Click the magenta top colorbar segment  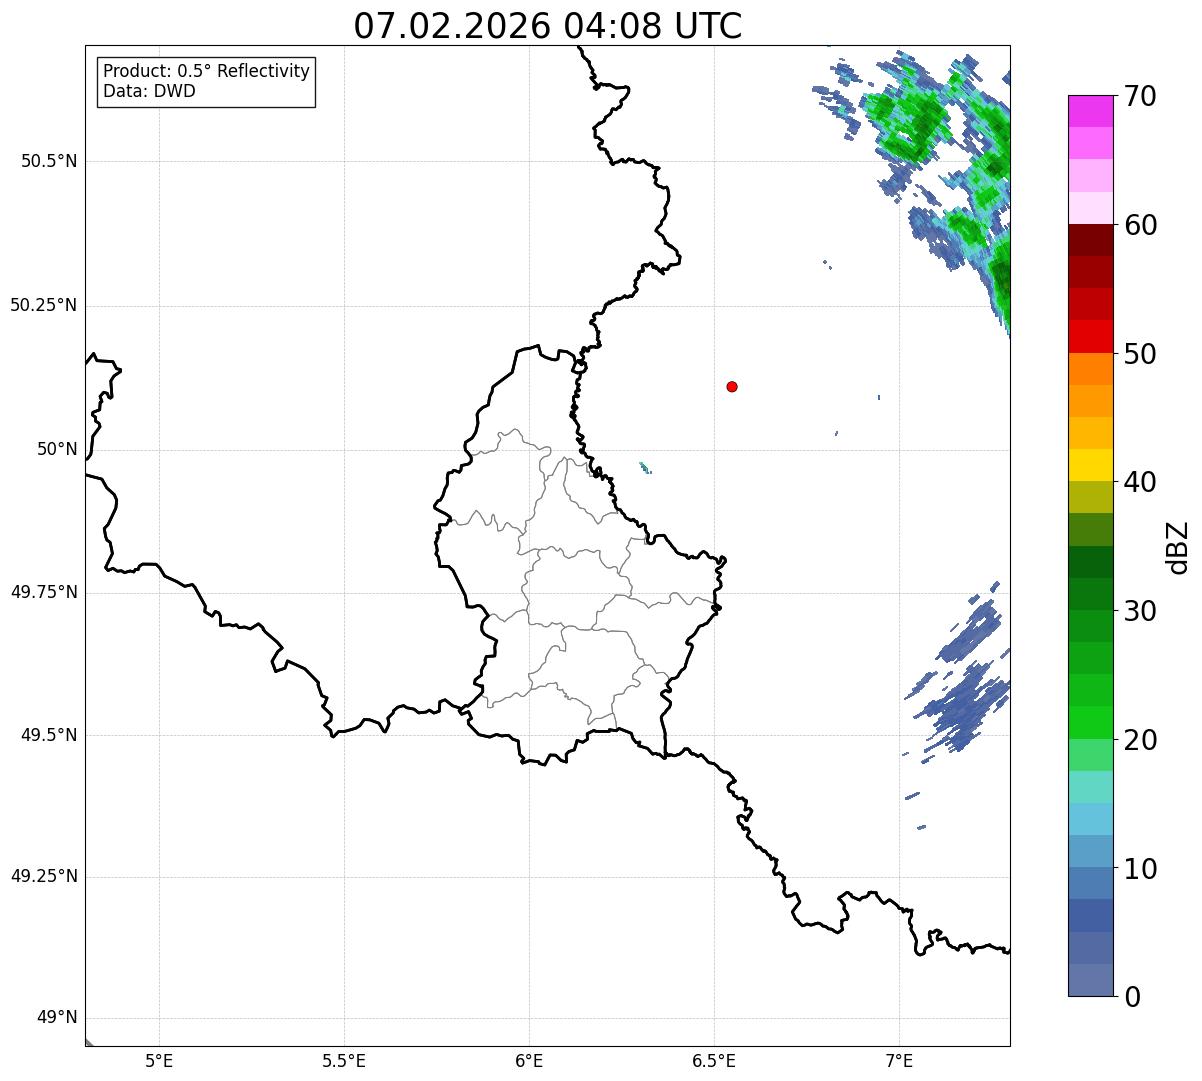point(1090,111)
